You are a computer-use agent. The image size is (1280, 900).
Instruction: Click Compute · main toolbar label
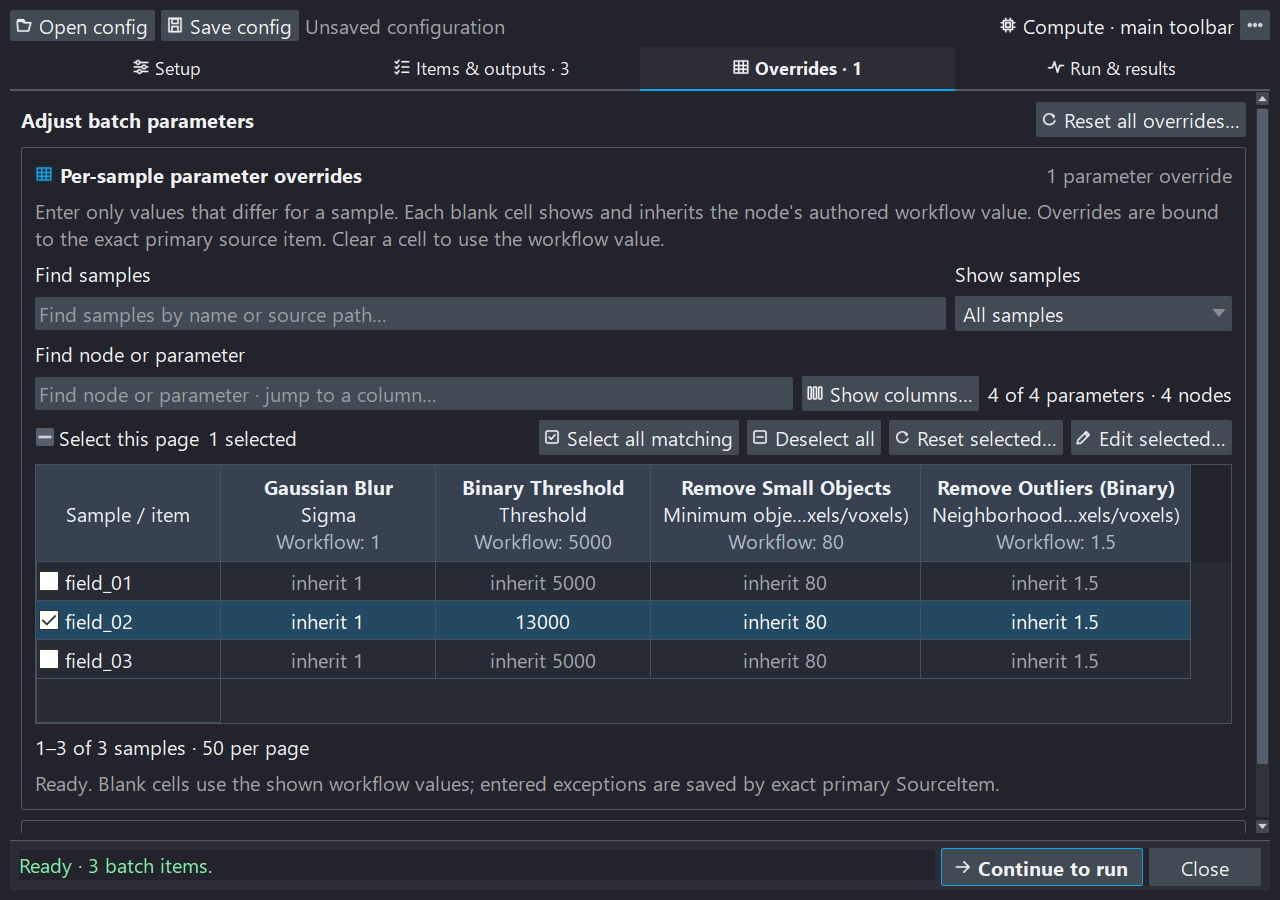click(1116, 27)
